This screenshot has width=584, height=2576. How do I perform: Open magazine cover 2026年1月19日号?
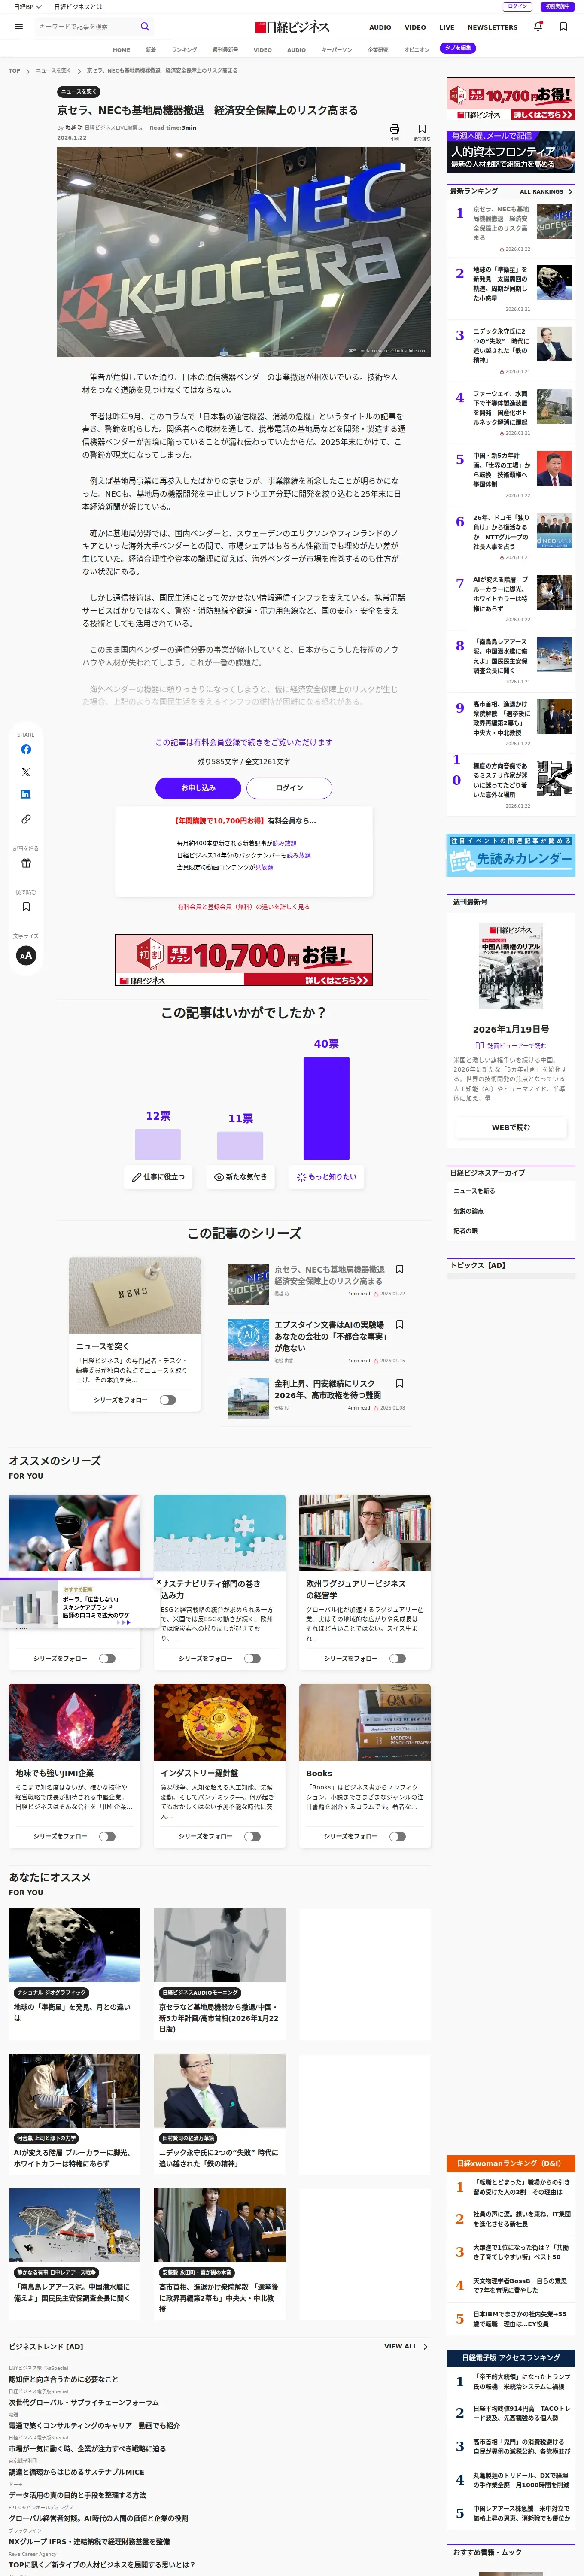pos(511,966)
